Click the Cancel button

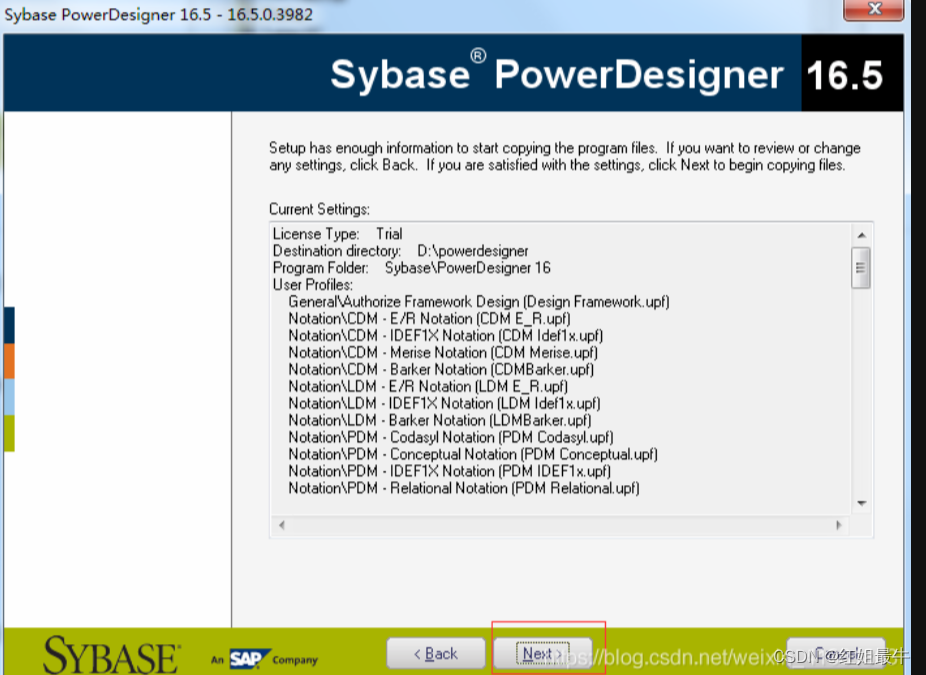point(836,652)
